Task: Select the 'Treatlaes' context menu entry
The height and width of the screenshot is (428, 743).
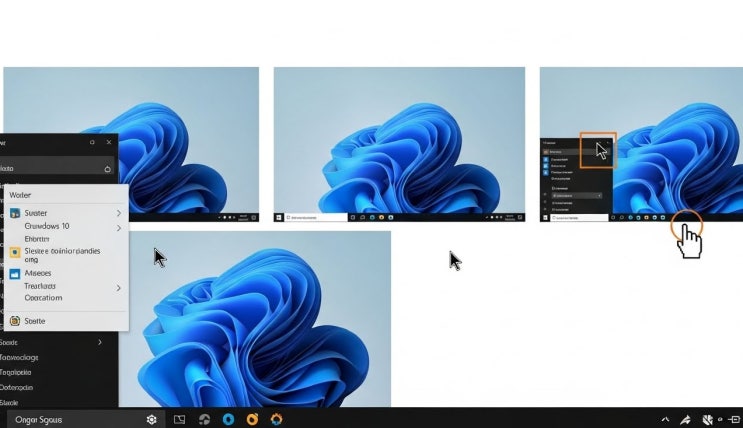Action: pyautogui.click(x=65, y=286)
